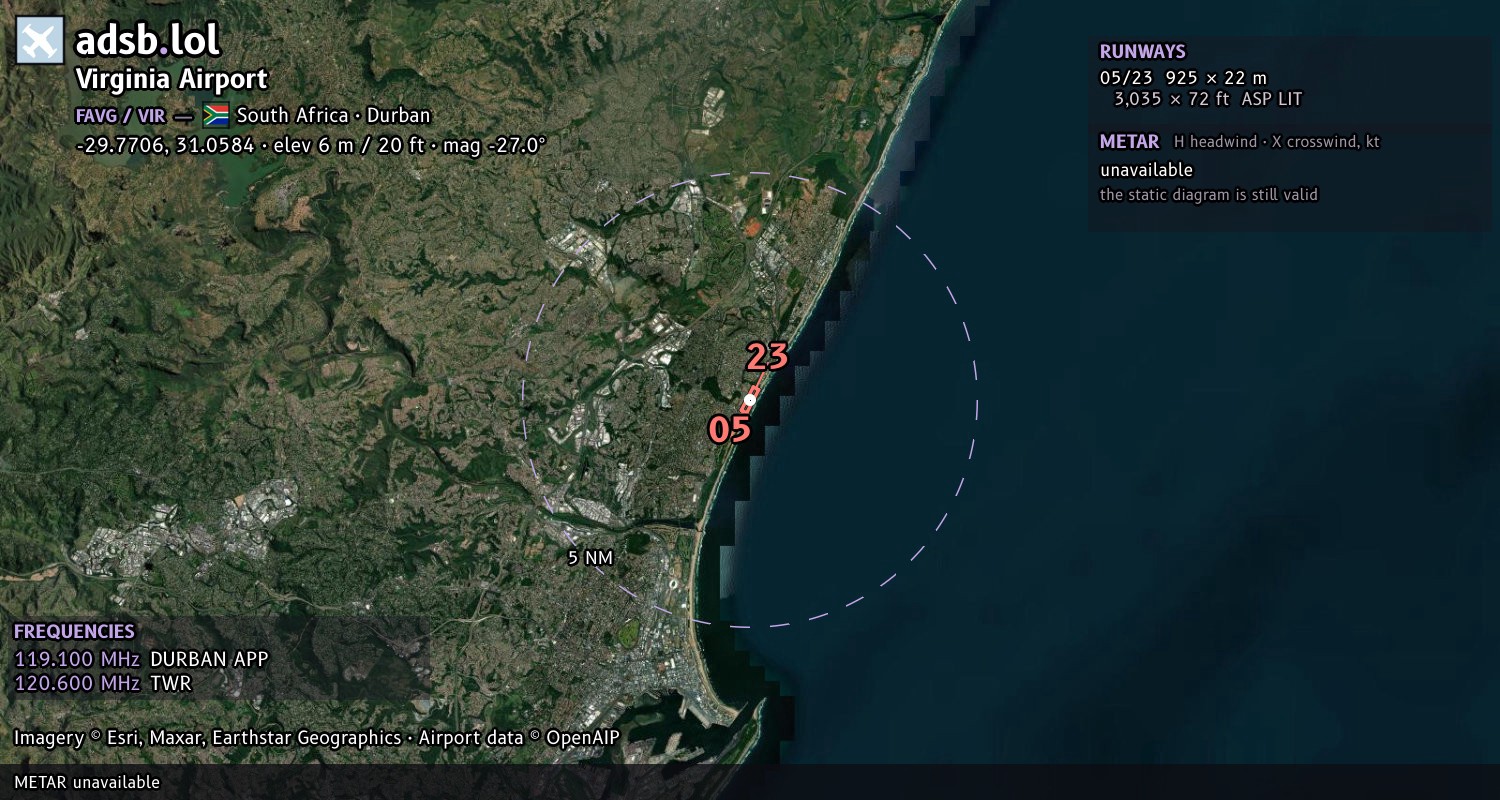1500x800 pixels.
Task: Click the Virginia Airport heading
Action: 172,80
